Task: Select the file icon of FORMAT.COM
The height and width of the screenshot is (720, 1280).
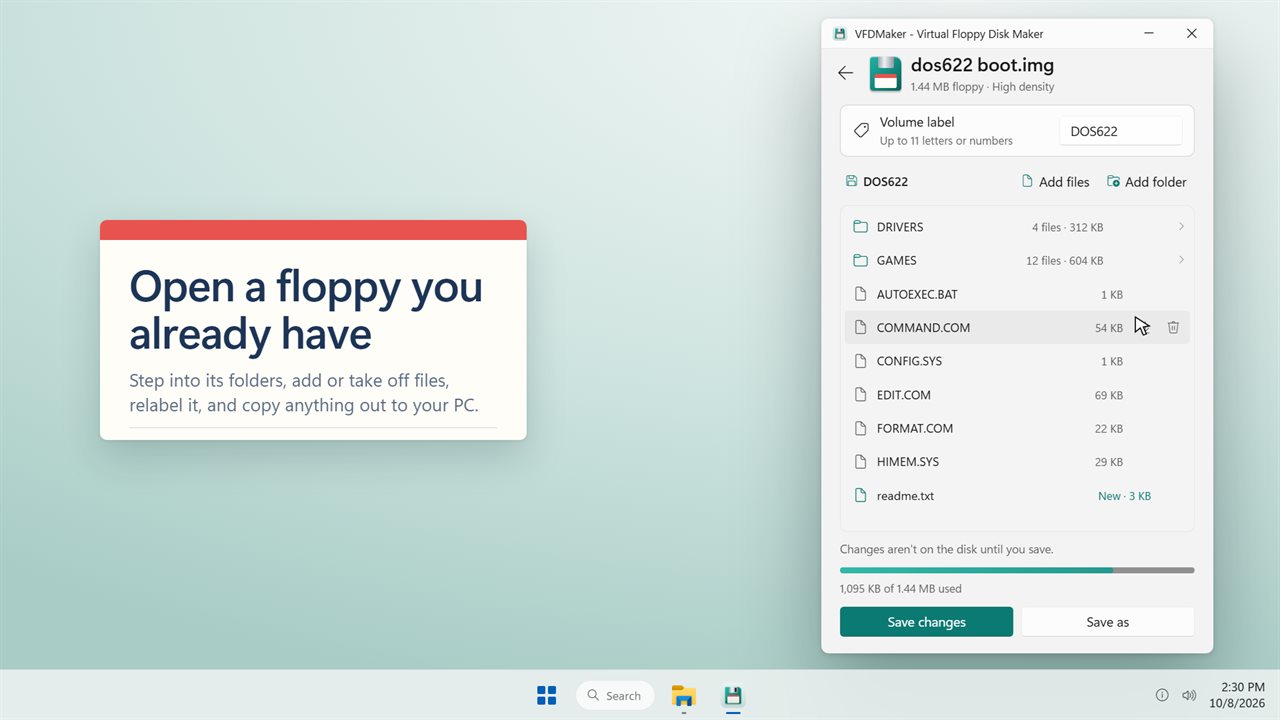Action: [x=860, y=428]
